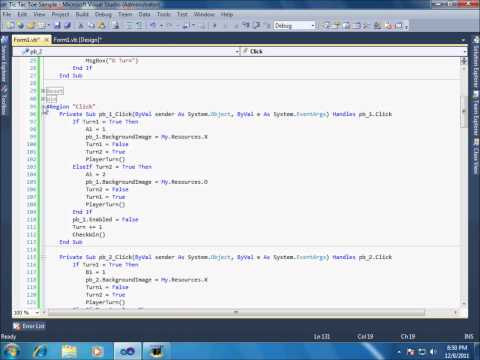Open the Window menu

pos(204,14)
